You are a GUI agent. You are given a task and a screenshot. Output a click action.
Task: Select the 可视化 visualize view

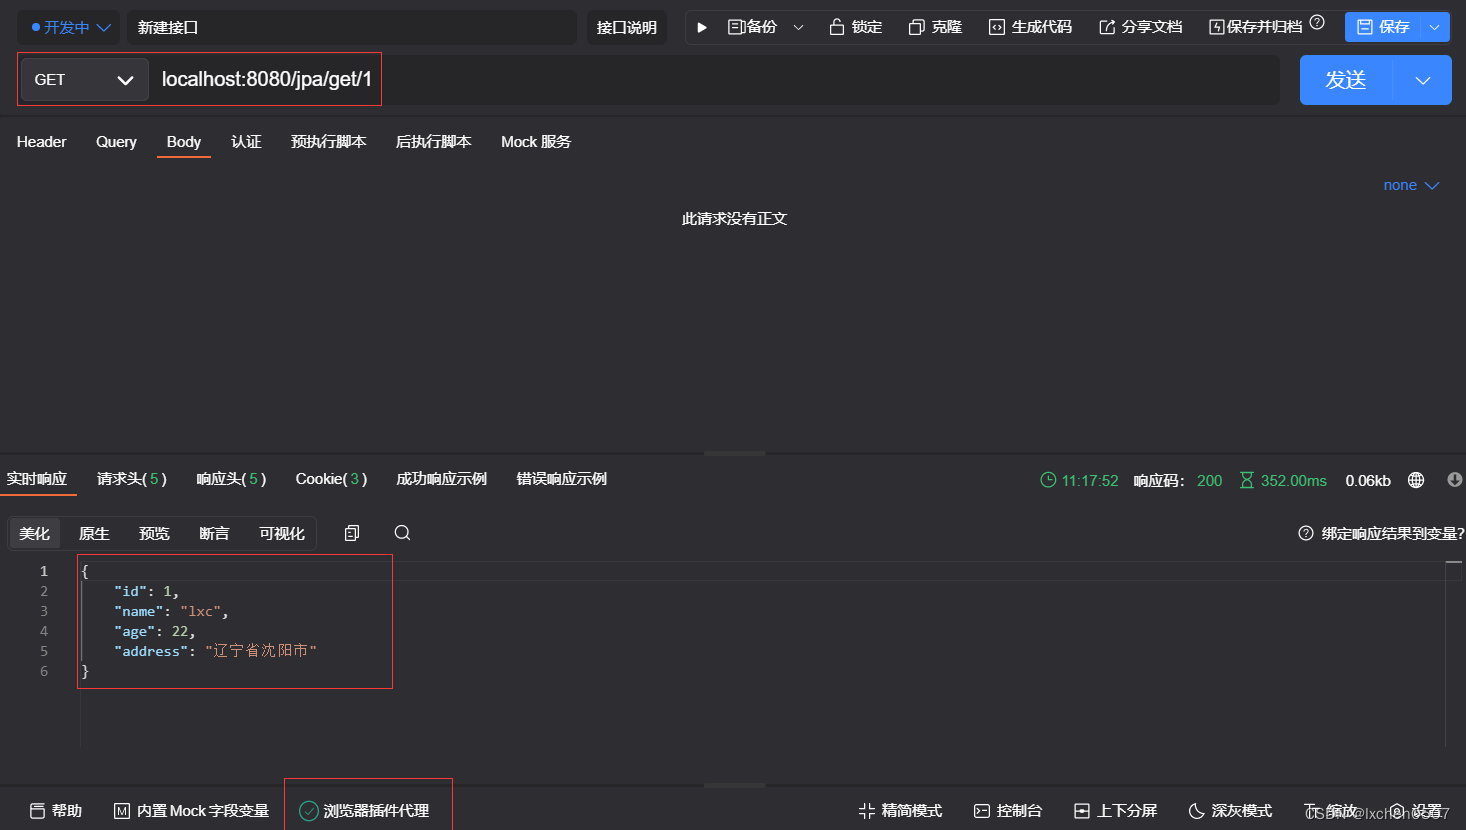282,533
